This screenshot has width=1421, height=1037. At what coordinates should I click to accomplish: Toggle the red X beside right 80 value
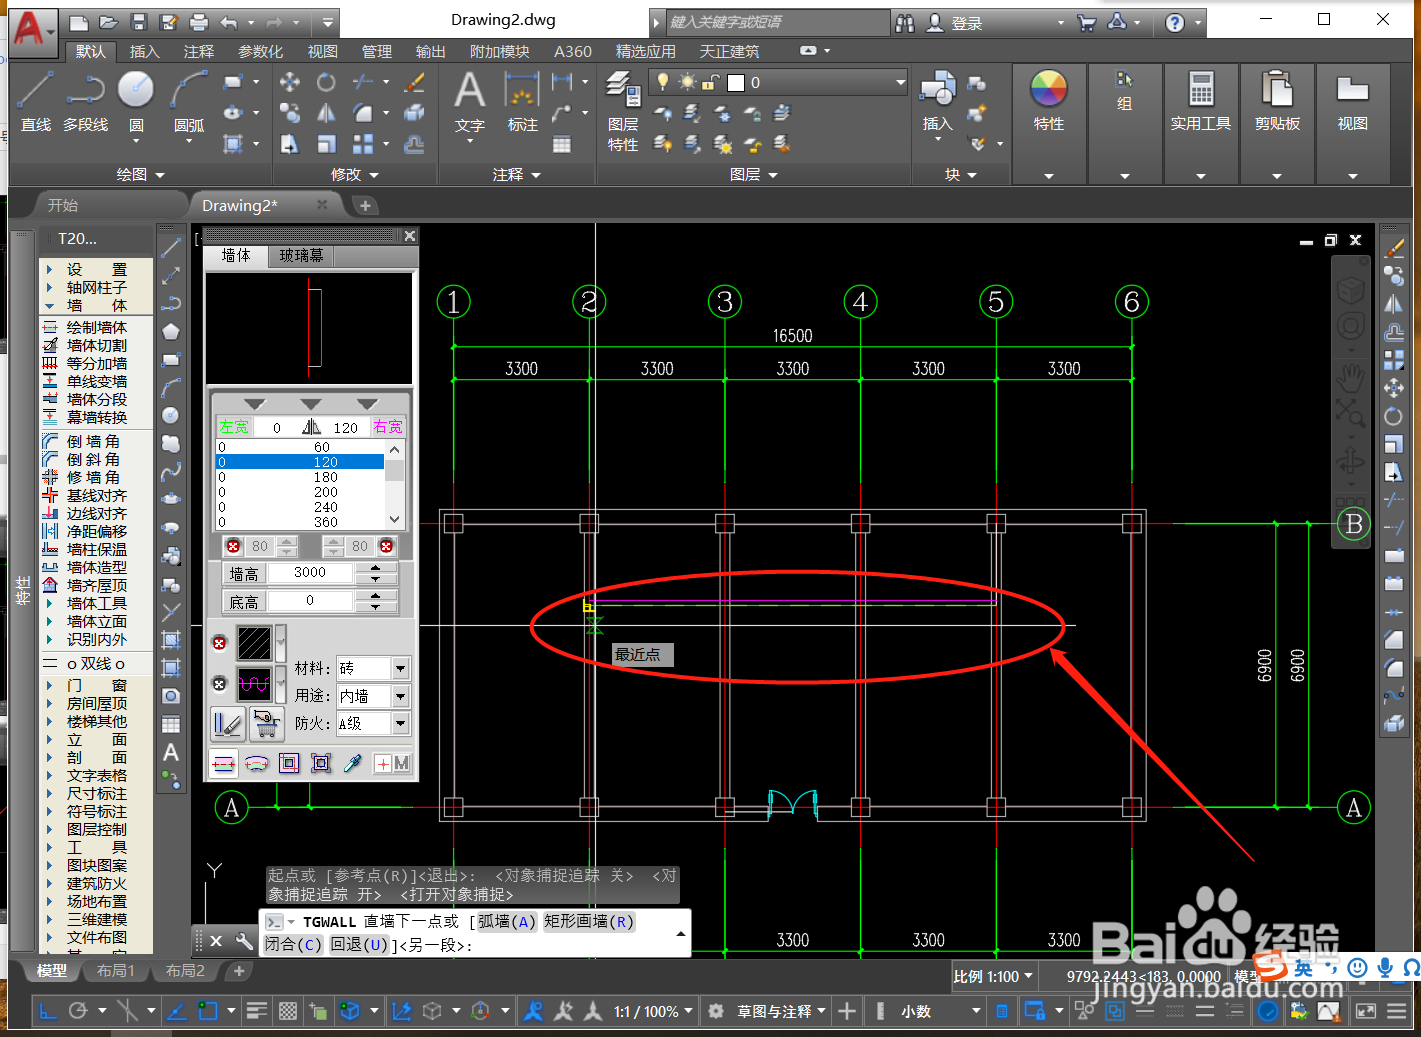point(386,546)
